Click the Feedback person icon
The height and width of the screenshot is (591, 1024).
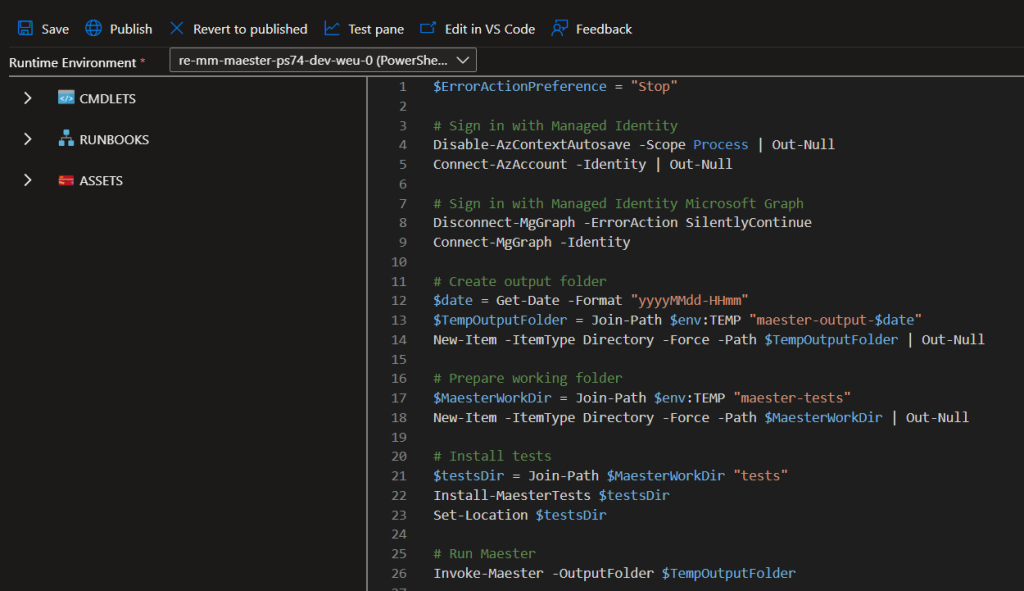(559, 28)
